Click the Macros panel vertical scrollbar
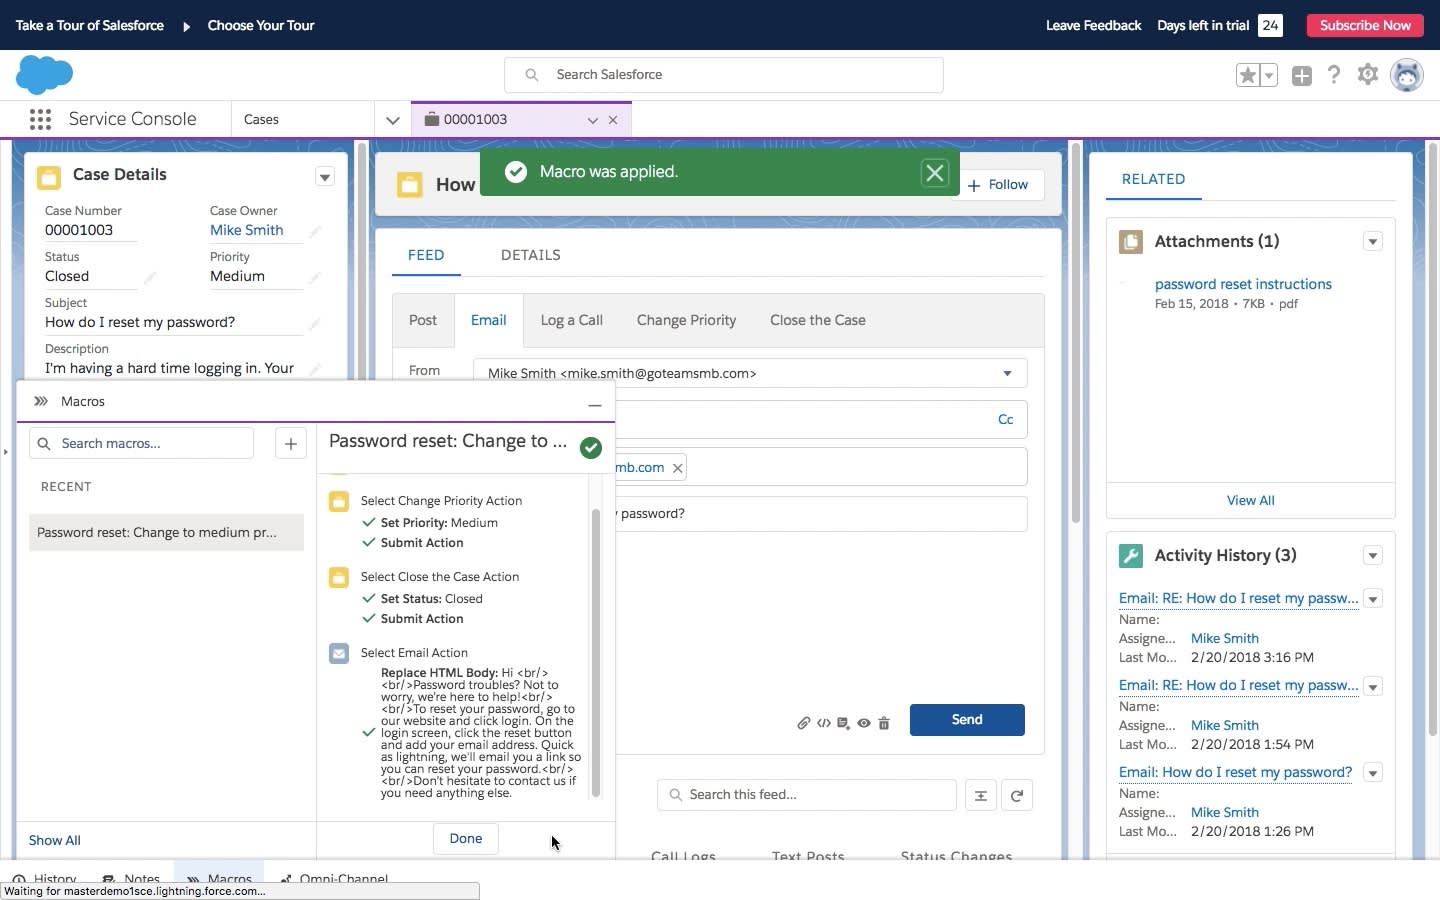1440x900 pixels. (596, 653)
